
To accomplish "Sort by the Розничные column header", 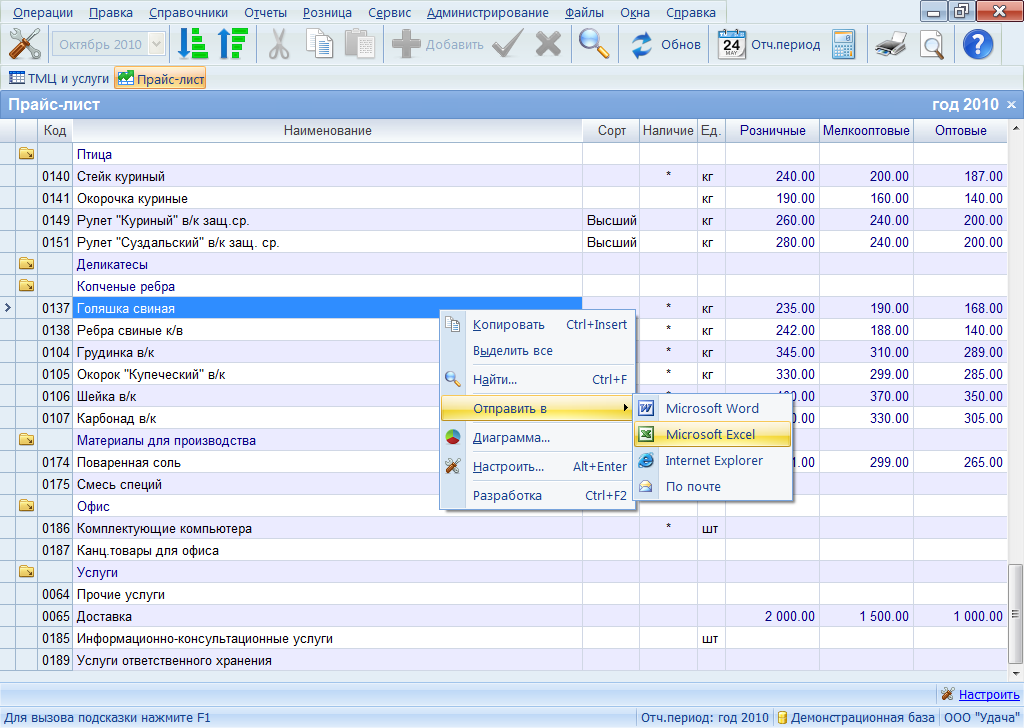I will pyautogui.click(x=772, y=131).
